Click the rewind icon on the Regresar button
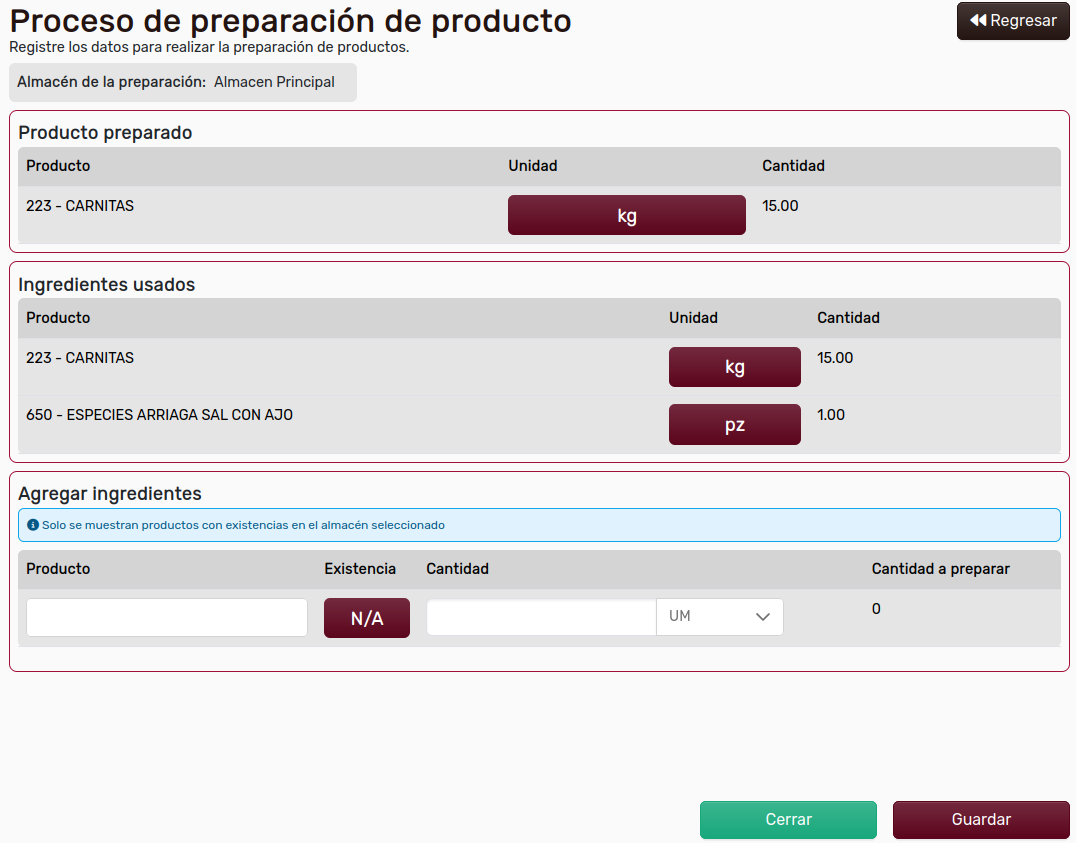The height and width of the screenshot is (843, 1076). click(x=978, y=21)
